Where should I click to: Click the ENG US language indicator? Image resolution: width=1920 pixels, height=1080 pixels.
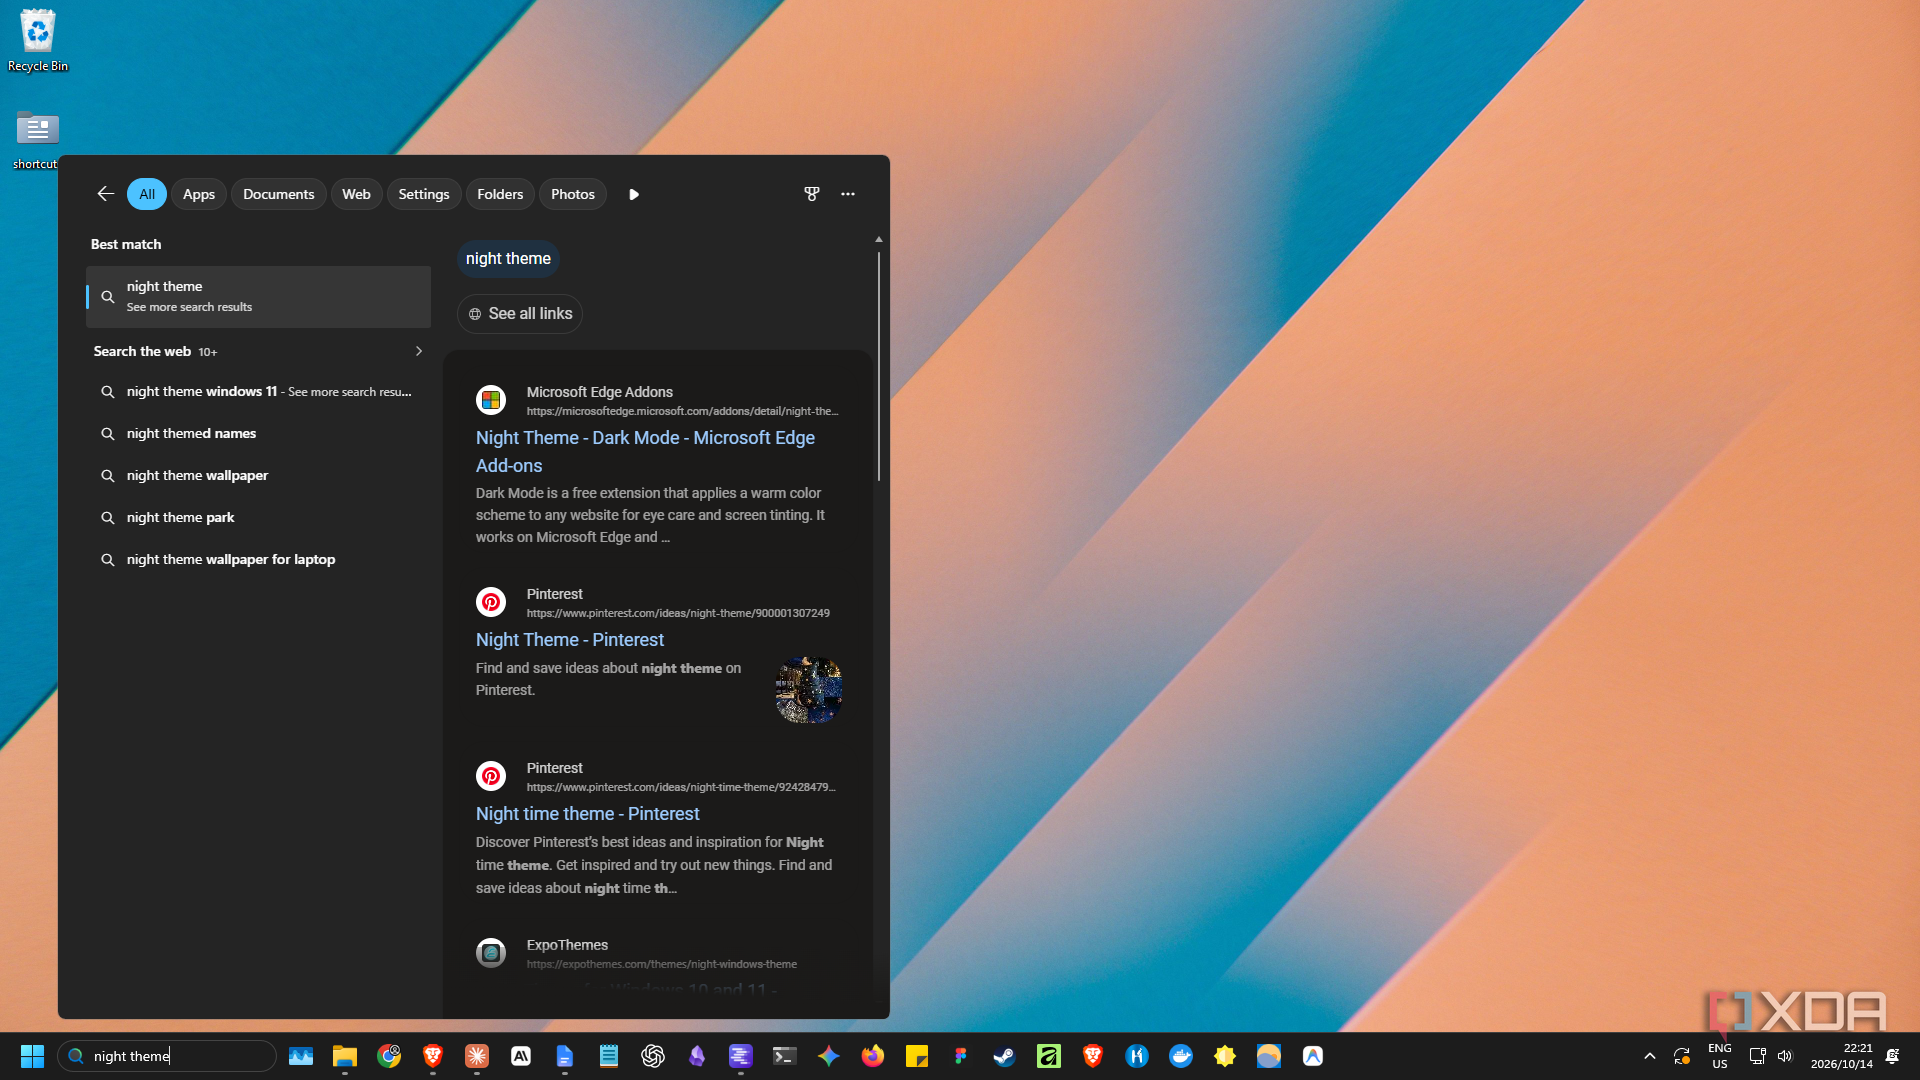click(x=1720, y=1056)
